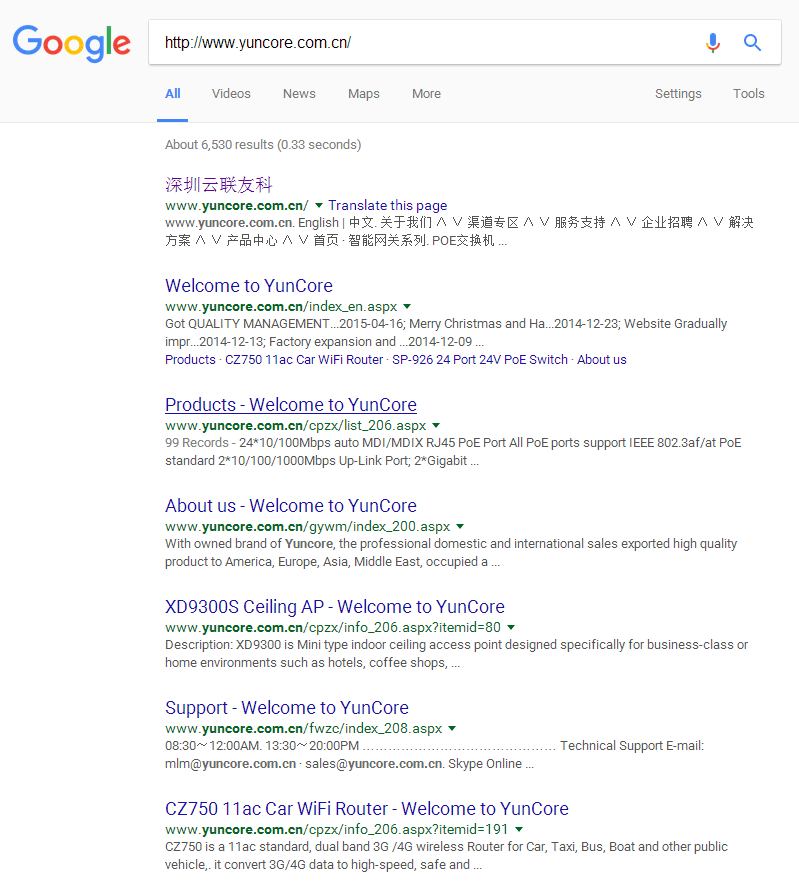Open the More search categories menu
The width and height of the screenshot is (799, 885).
pyautogui.click(x=427, y=94)
